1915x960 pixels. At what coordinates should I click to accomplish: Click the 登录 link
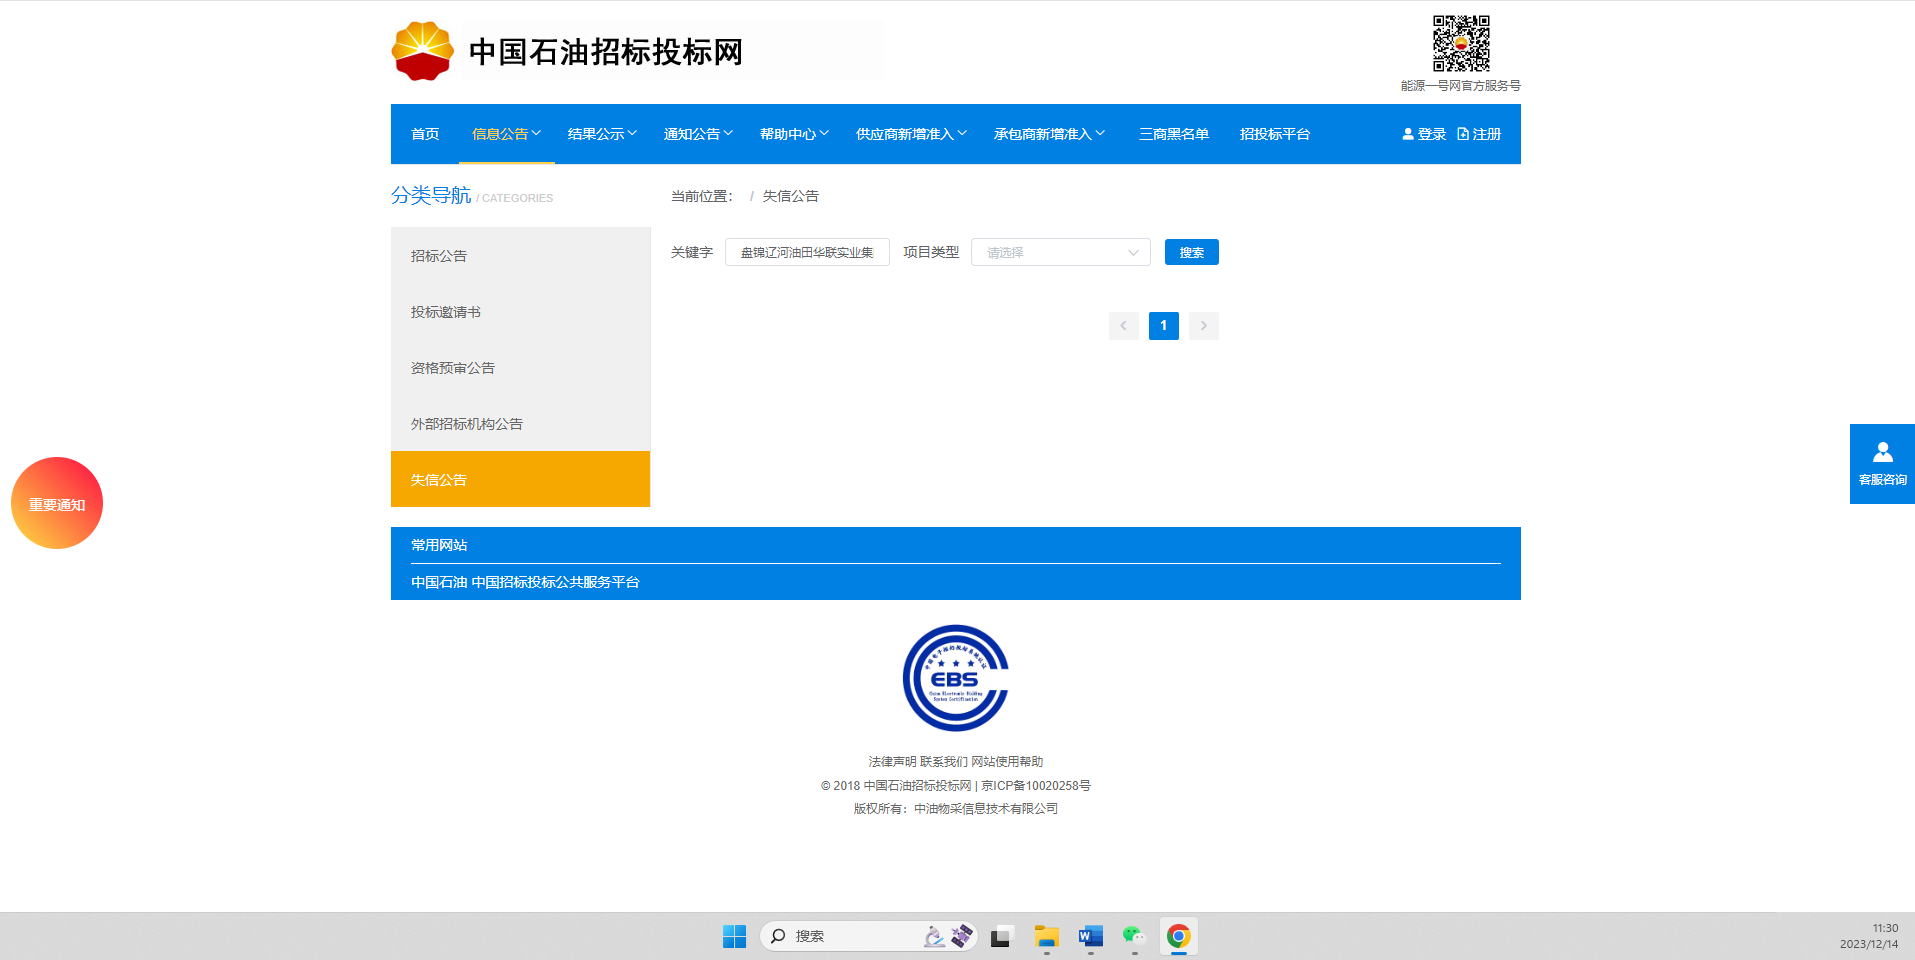(1424, 134)
